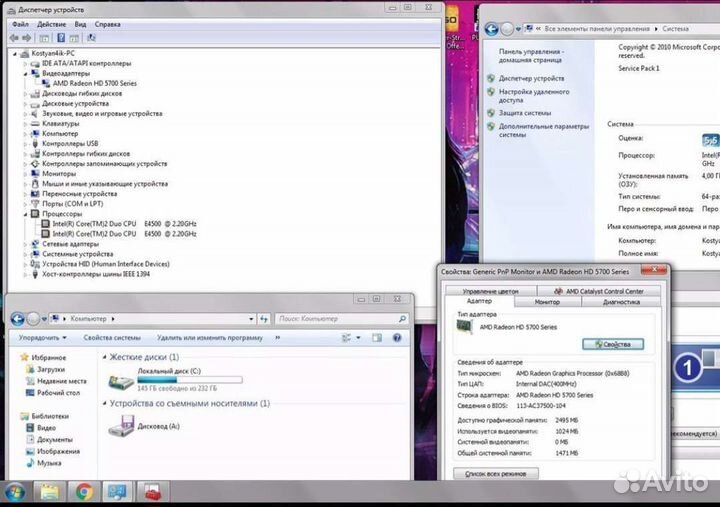Open Рабочий стол in navigation pane
Screen dimensions: 720x507
click(58, 393)
